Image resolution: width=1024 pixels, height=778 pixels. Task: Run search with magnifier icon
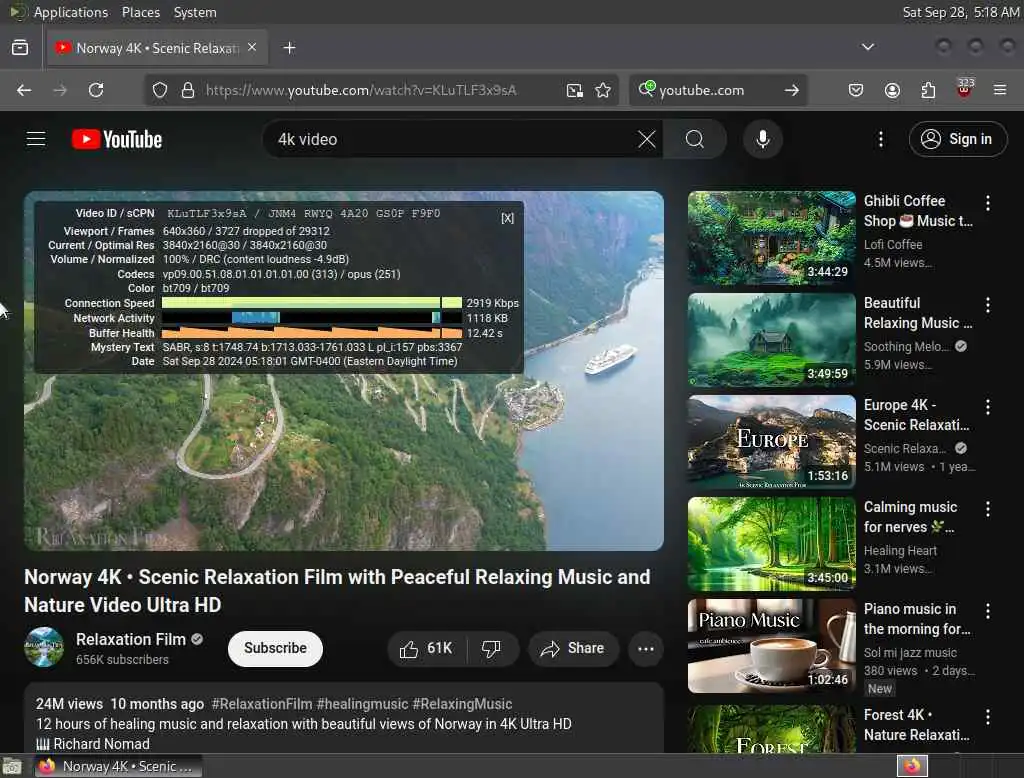(x=695, y=139)
